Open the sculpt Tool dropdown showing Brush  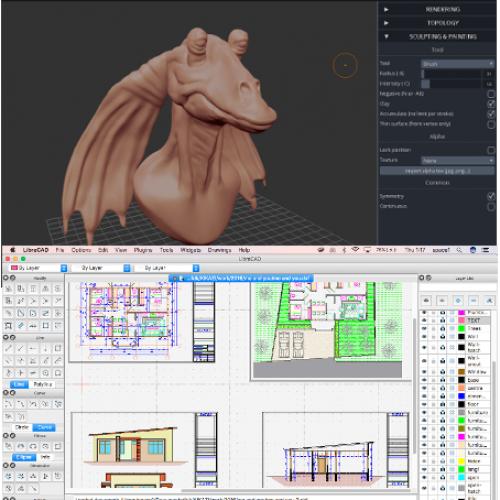pos(457,64)
